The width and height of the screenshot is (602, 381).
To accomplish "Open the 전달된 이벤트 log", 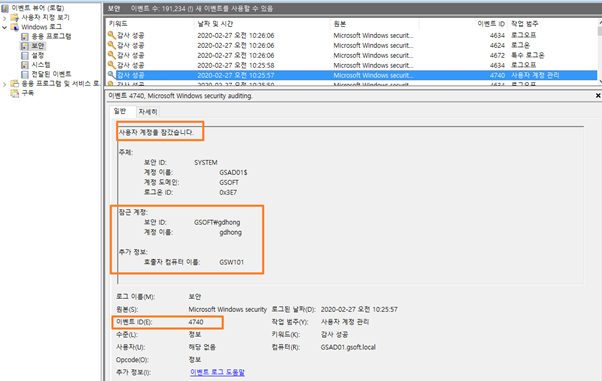I will click(x=51, y=74).
